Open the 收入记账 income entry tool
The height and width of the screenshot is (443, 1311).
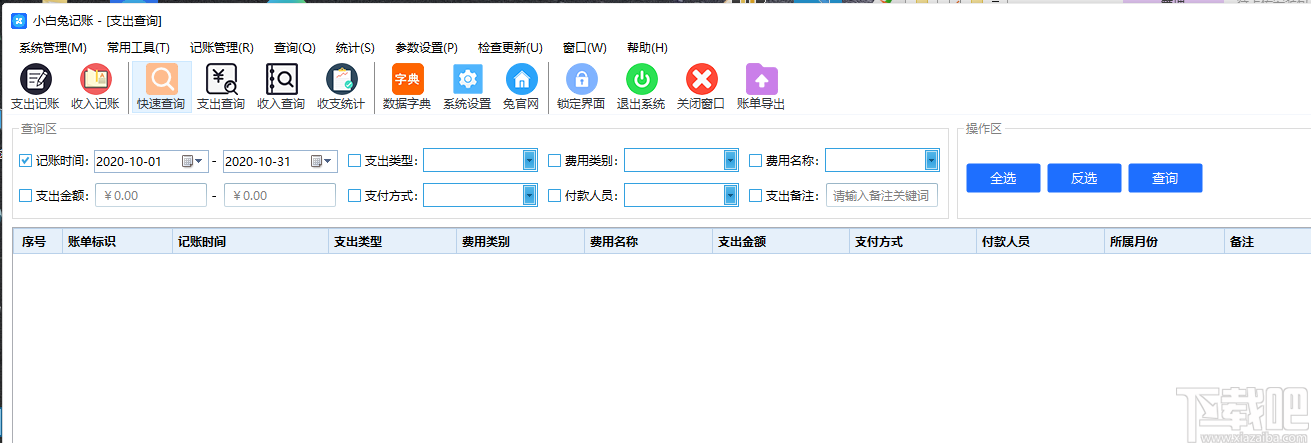tap(95, 86)
